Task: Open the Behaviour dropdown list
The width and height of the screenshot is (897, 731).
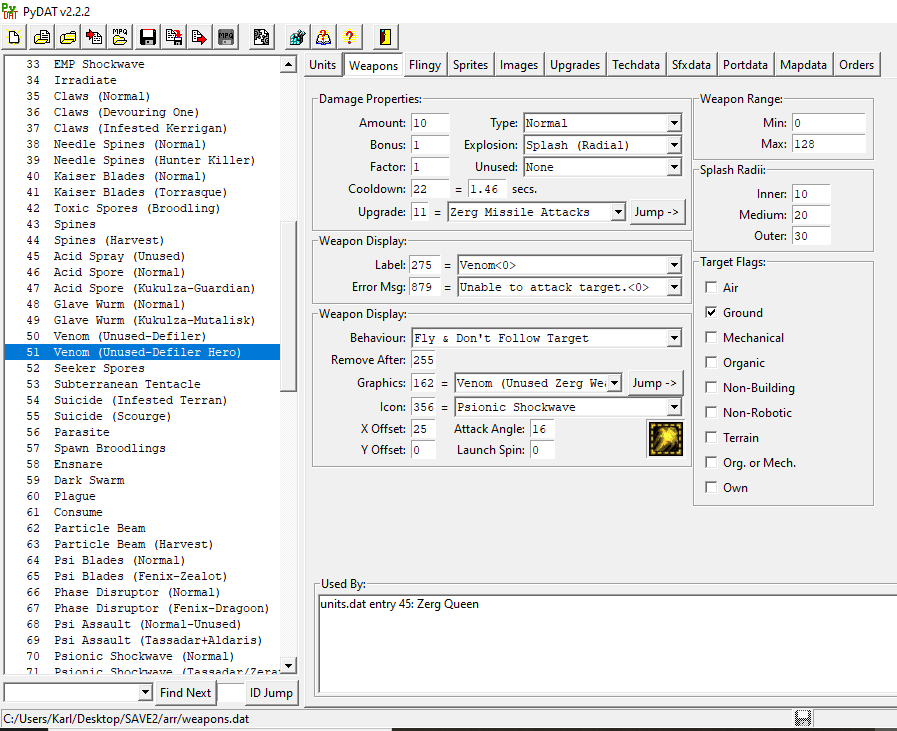Action: [674, 338]
